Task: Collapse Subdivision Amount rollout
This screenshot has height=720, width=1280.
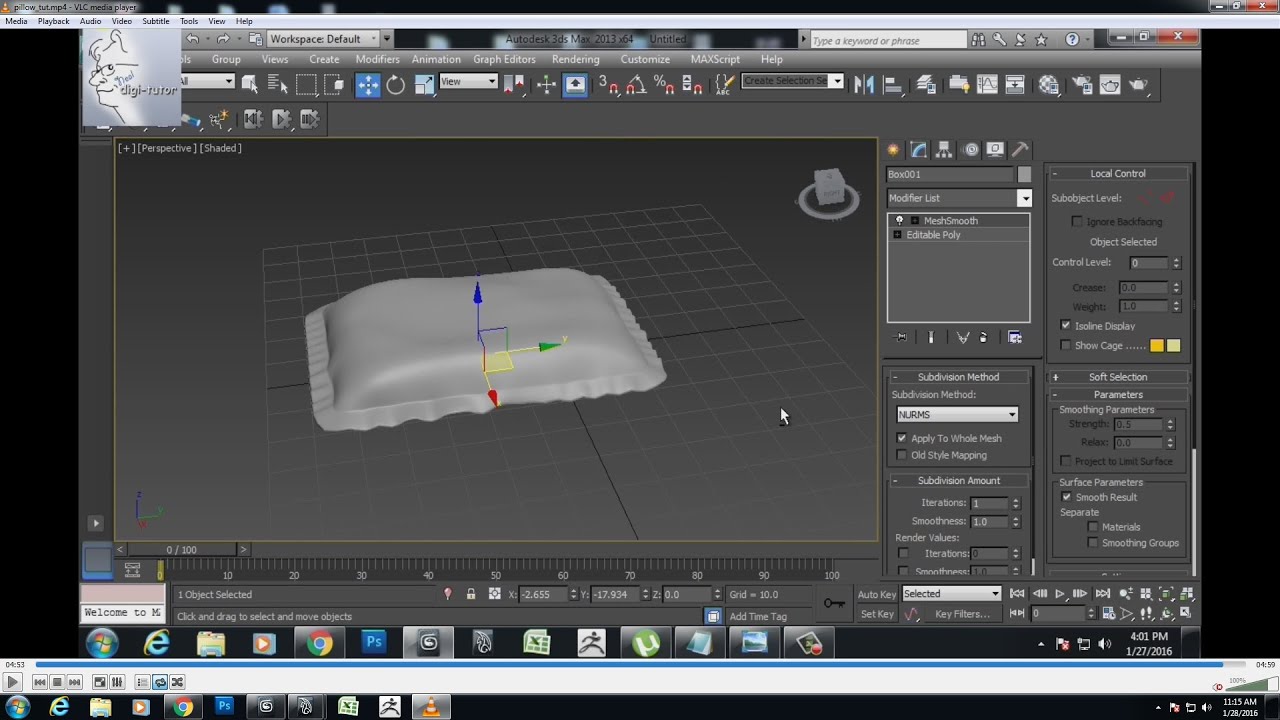Action: (958, 481)
